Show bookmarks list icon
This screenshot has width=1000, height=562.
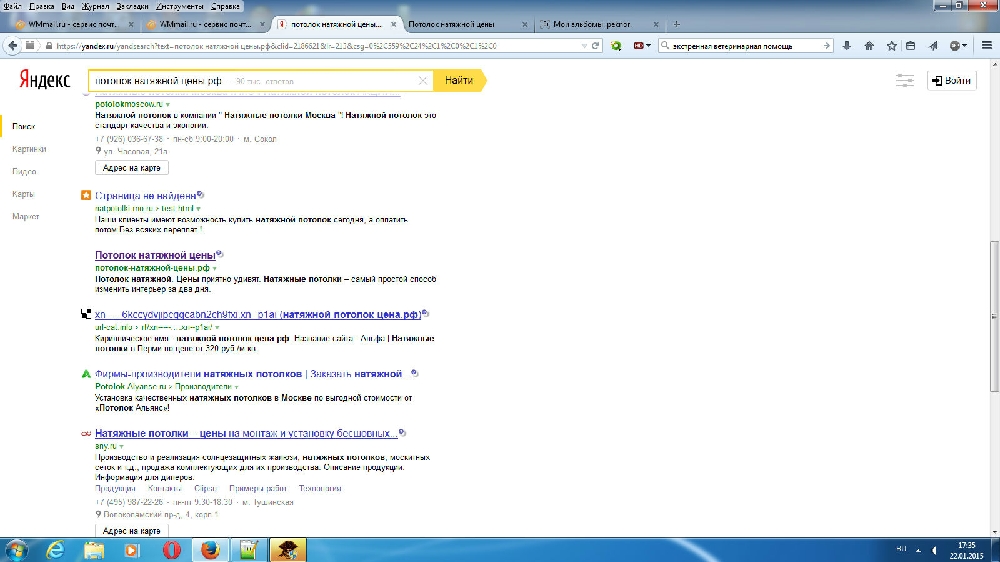point(911,46)
